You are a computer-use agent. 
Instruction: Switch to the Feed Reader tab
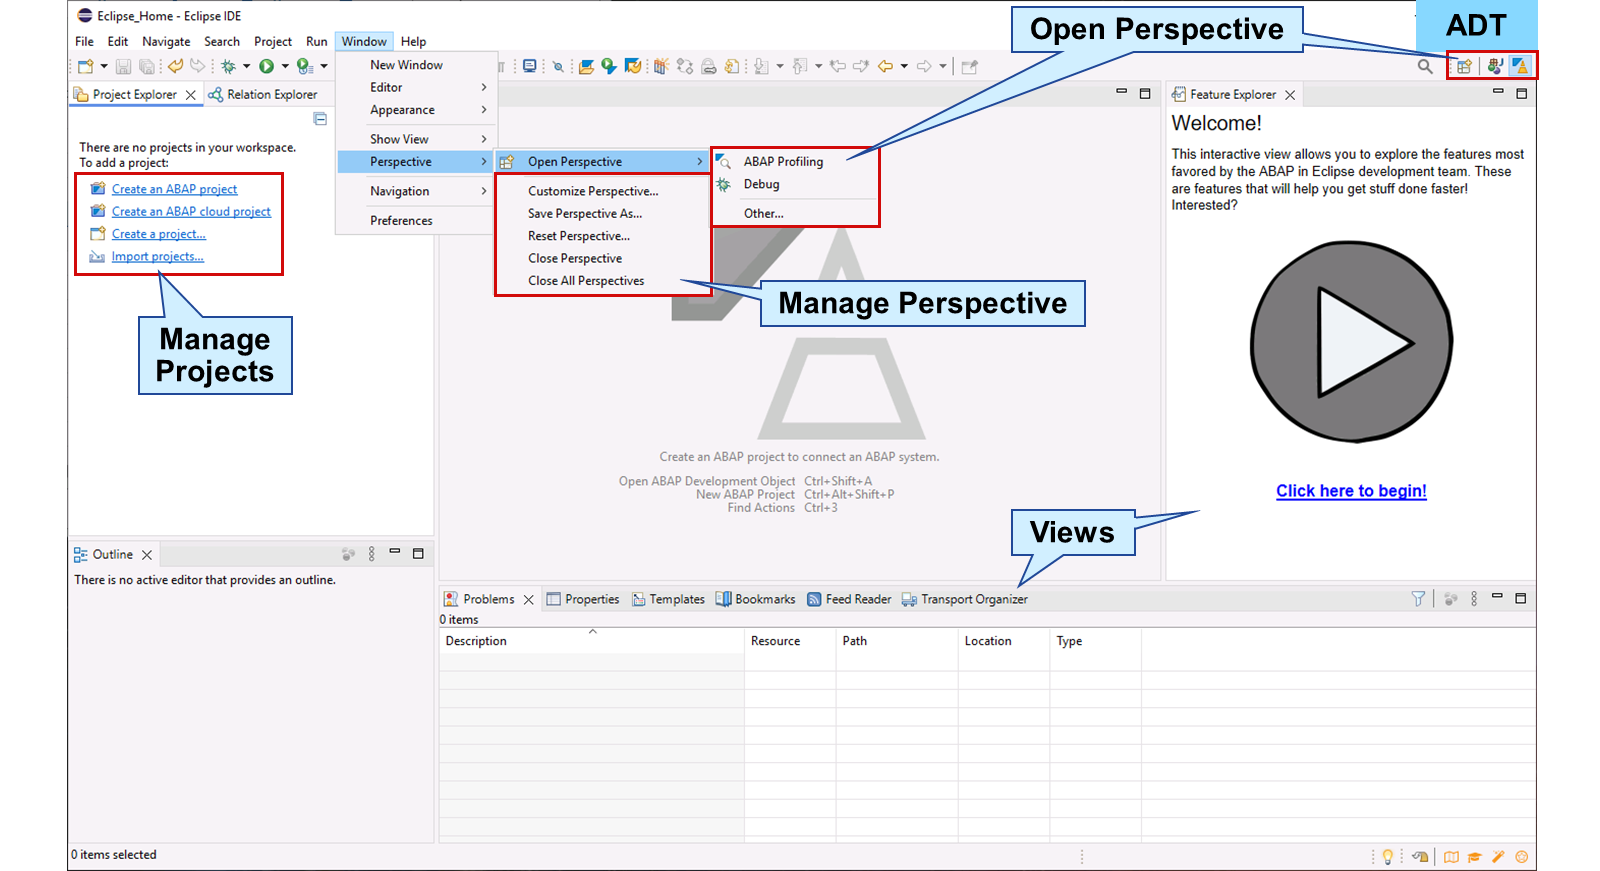click(849, 599)
